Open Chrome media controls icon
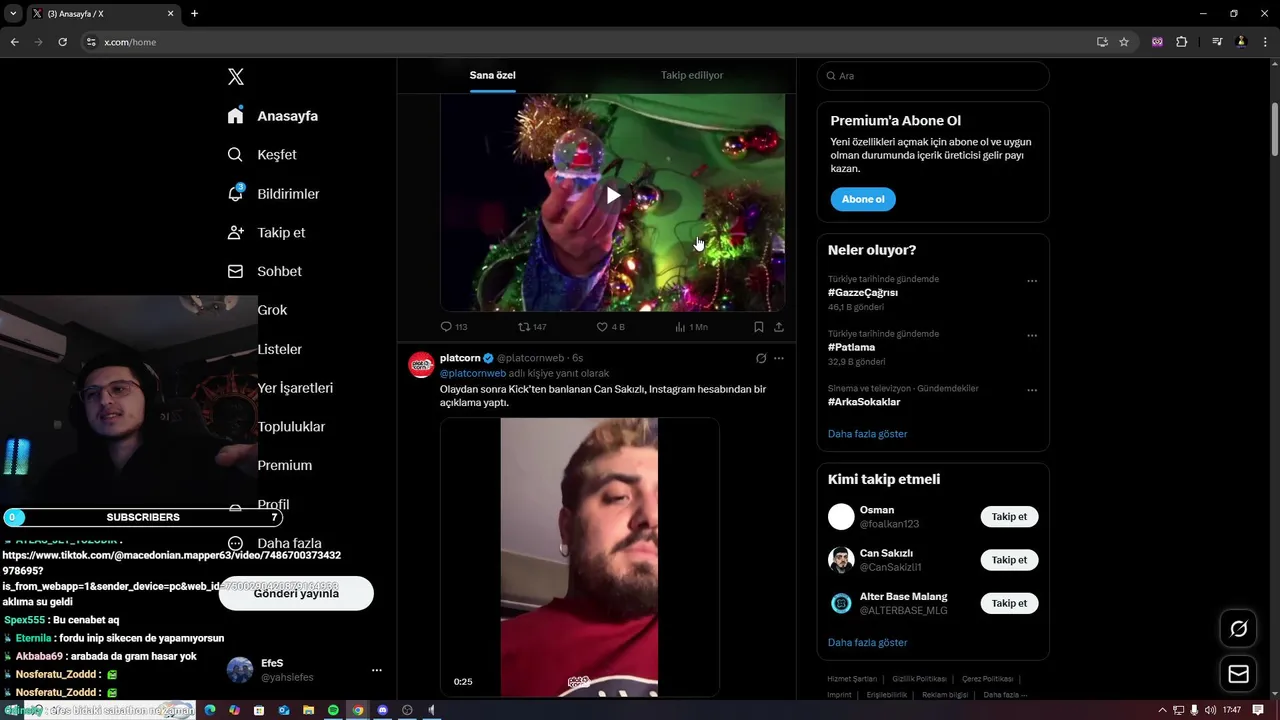The height and width of the screenshot is (720, 1280). tap(1217, 42)
